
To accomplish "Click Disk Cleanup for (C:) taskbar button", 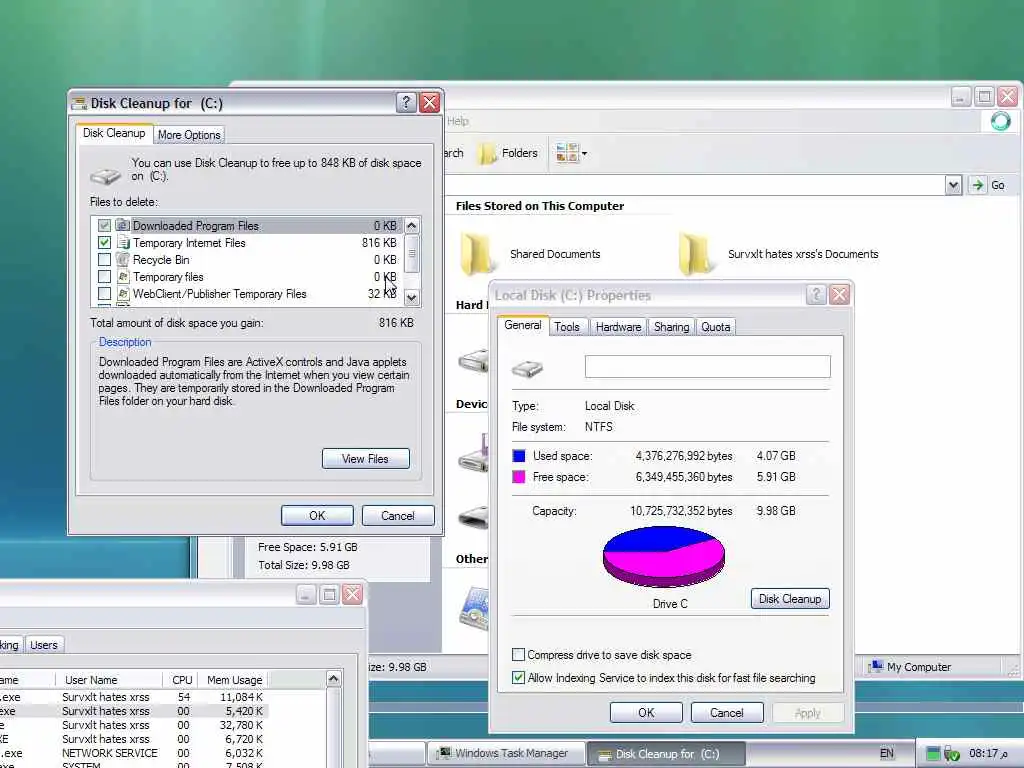I will point(665,754).
